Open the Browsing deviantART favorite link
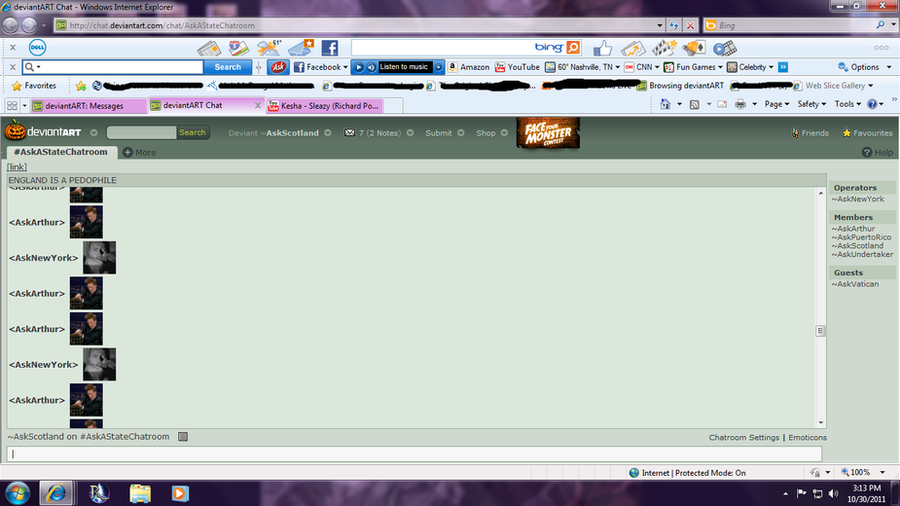900x506 pixels. point(681,85)
